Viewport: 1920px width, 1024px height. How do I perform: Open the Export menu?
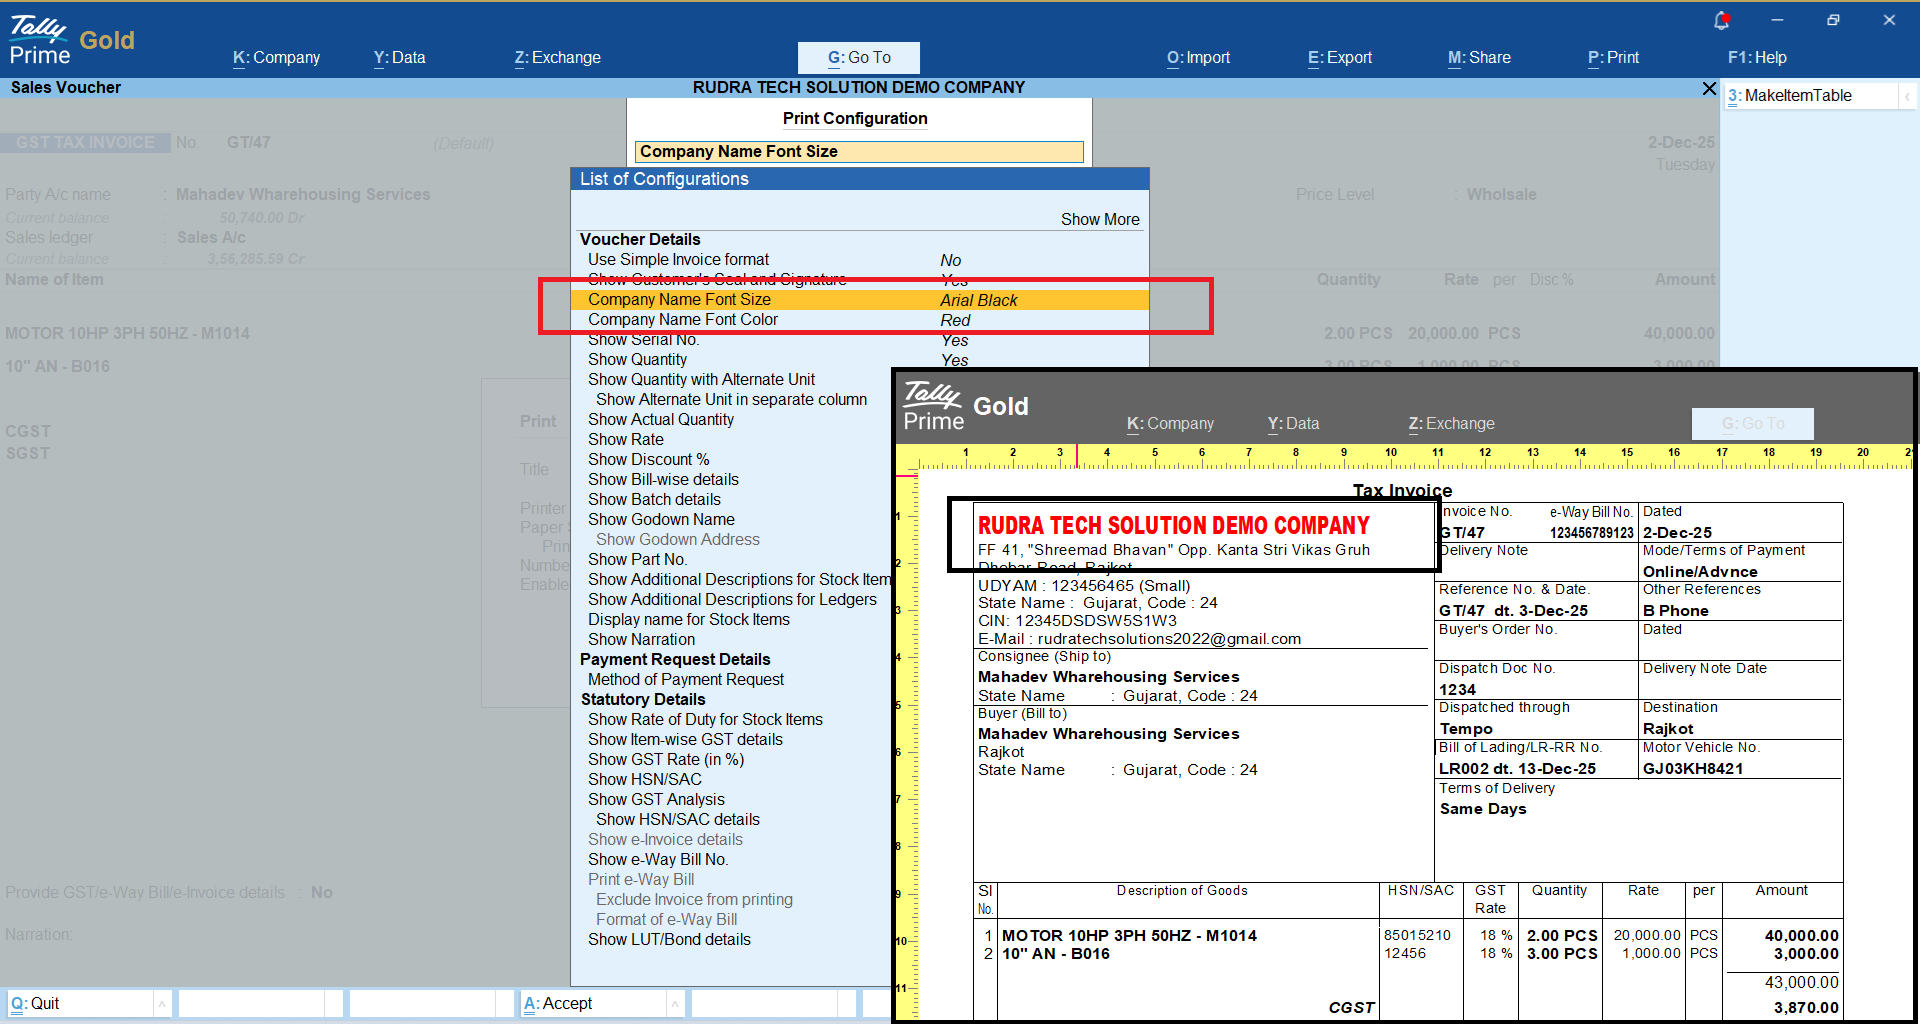(1339, 58)
